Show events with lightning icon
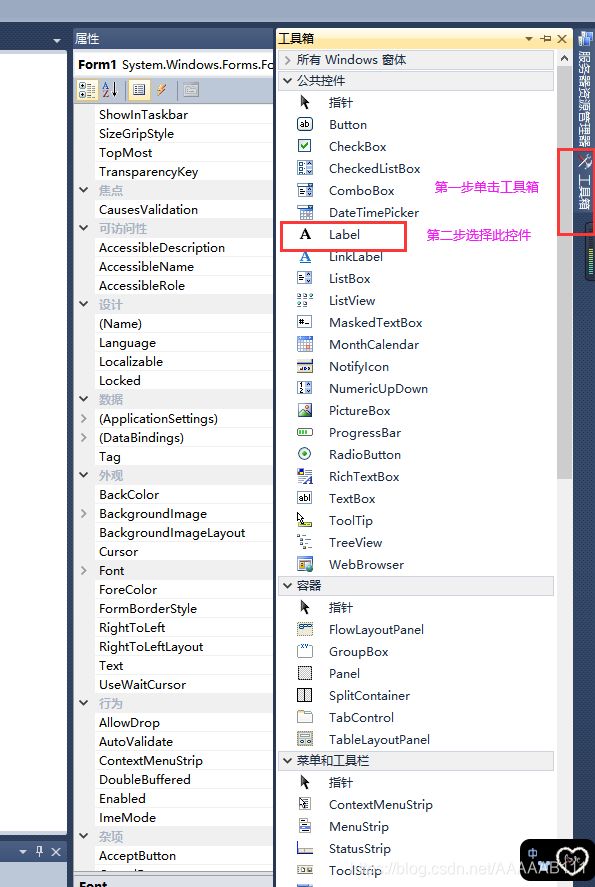The height and width of the screenshot is (887, 595). [x=162, y=90]
